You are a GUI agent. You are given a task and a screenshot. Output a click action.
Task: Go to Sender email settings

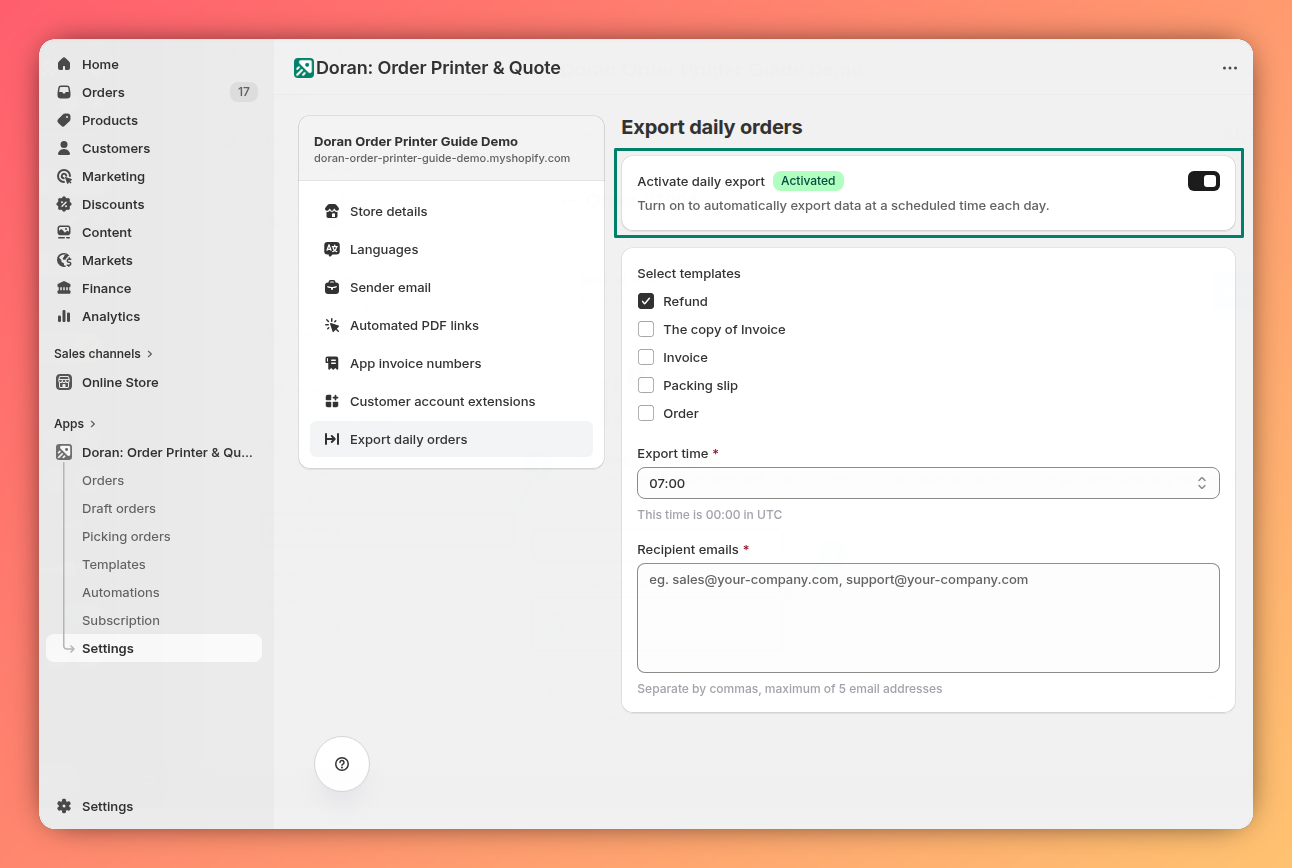(451, 287)
